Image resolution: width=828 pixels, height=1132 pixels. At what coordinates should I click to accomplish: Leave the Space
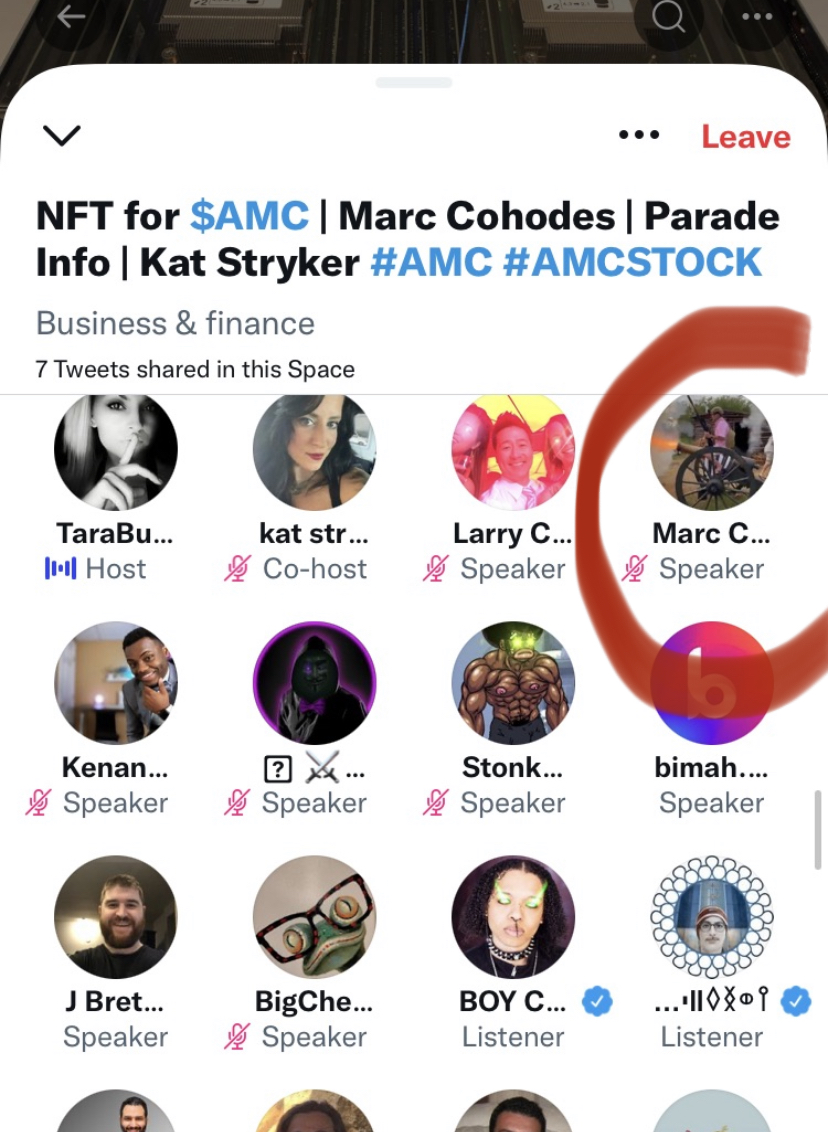point(746,136)
